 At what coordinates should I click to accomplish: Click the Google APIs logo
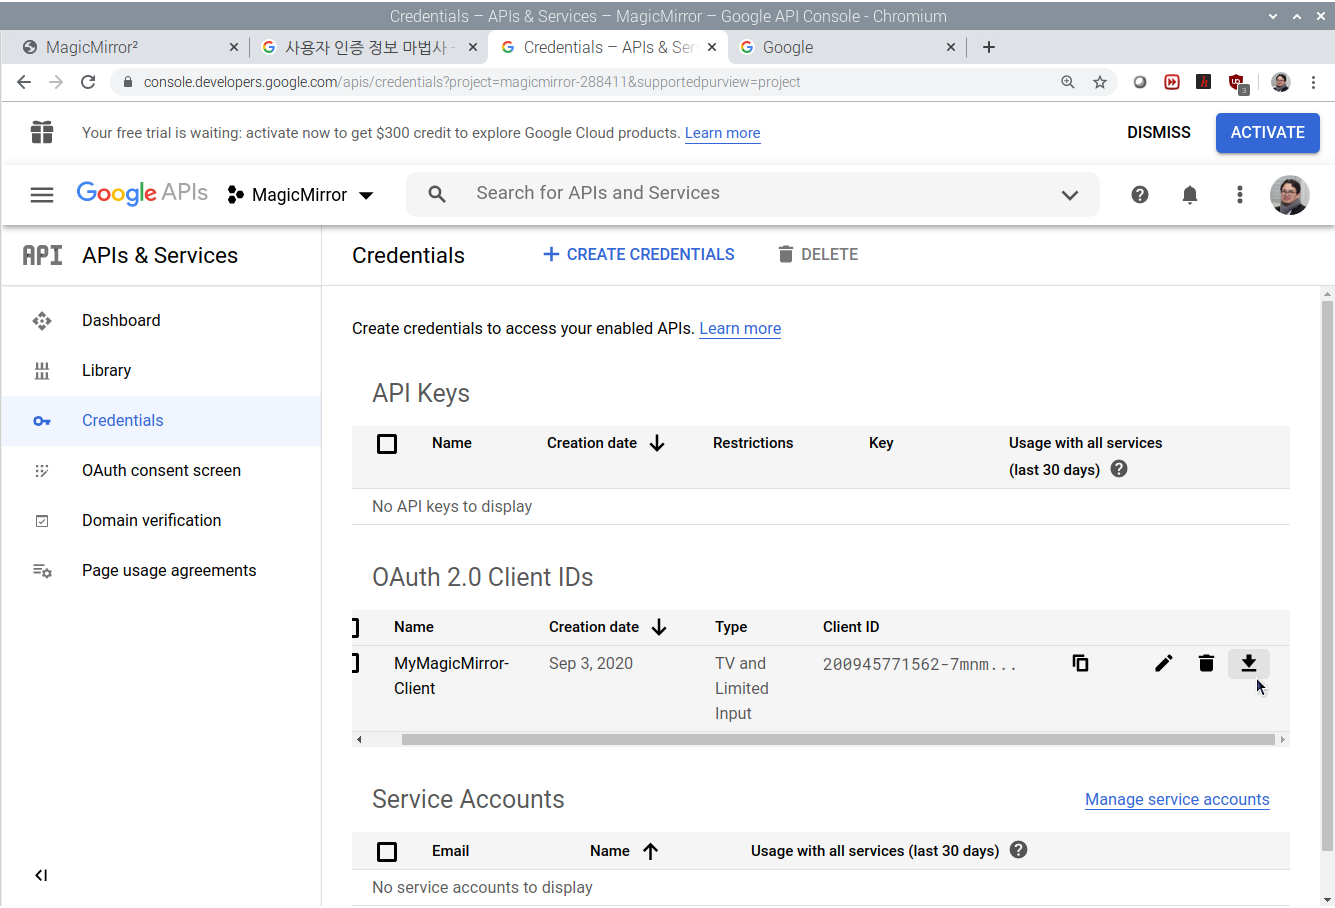coord(142,193)
